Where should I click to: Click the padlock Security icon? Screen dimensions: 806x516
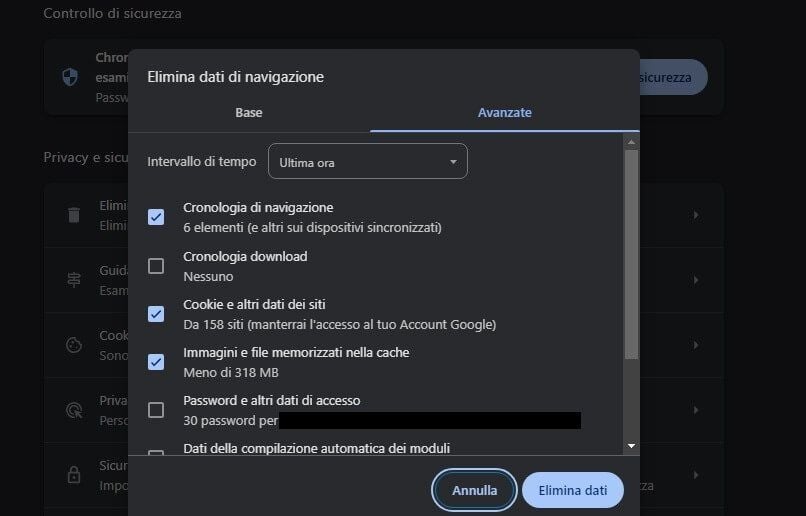[x=74, y=475]
